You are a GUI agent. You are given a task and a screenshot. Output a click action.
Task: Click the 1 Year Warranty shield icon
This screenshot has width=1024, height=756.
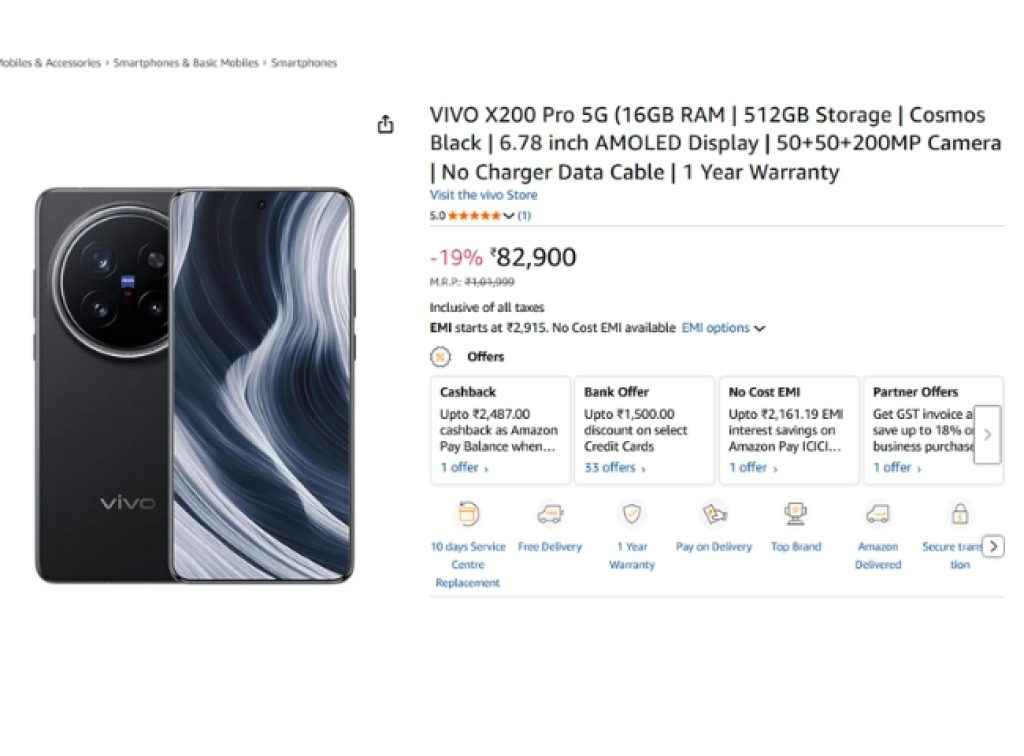(632, 514)
